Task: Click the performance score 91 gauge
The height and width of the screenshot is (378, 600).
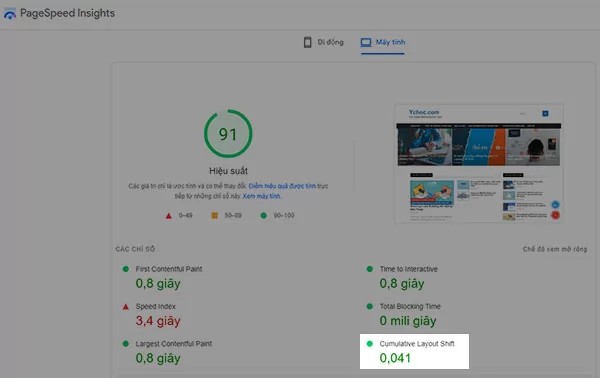Action: (228, 134)
